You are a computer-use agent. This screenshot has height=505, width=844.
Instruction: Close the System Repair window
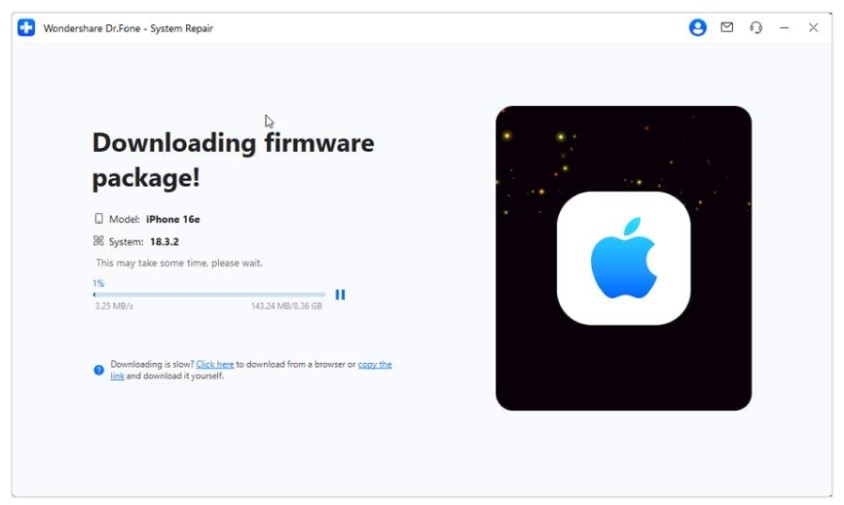tap(813, 27)
